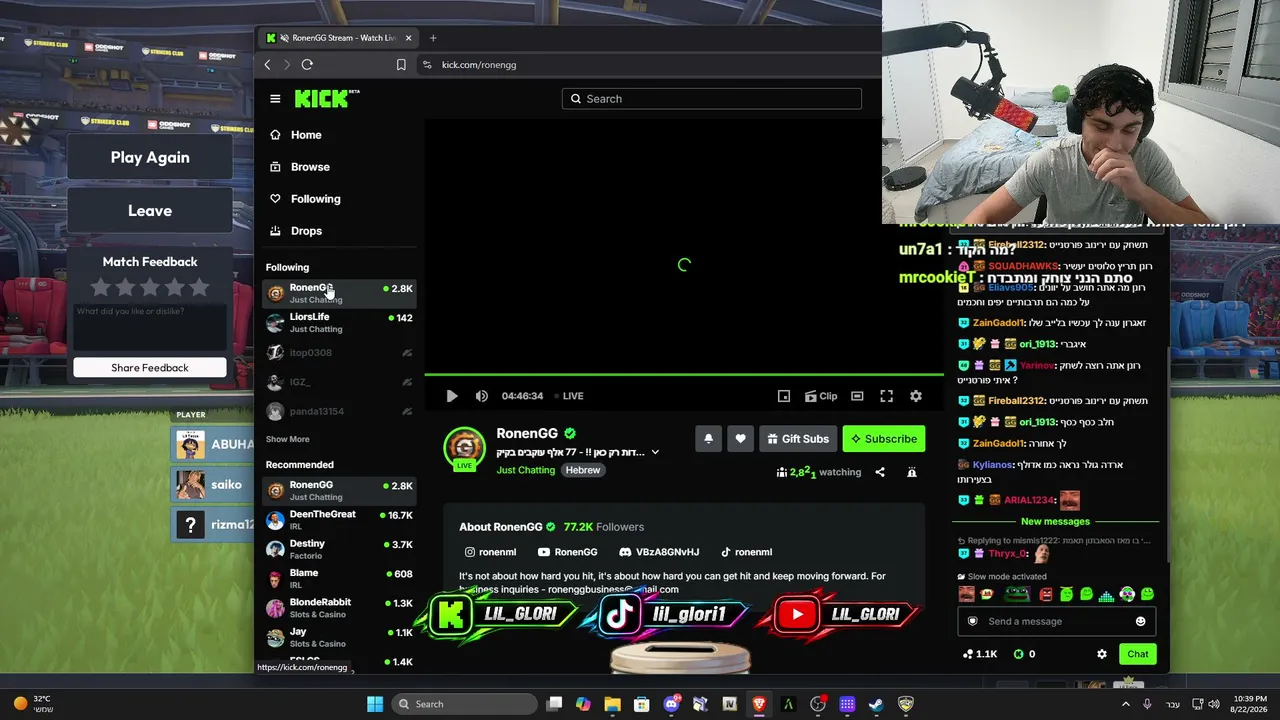Jump to LIVE in the player
Image resolution: width=1280 pixels, height=720 pixels.
click(569, 396)
